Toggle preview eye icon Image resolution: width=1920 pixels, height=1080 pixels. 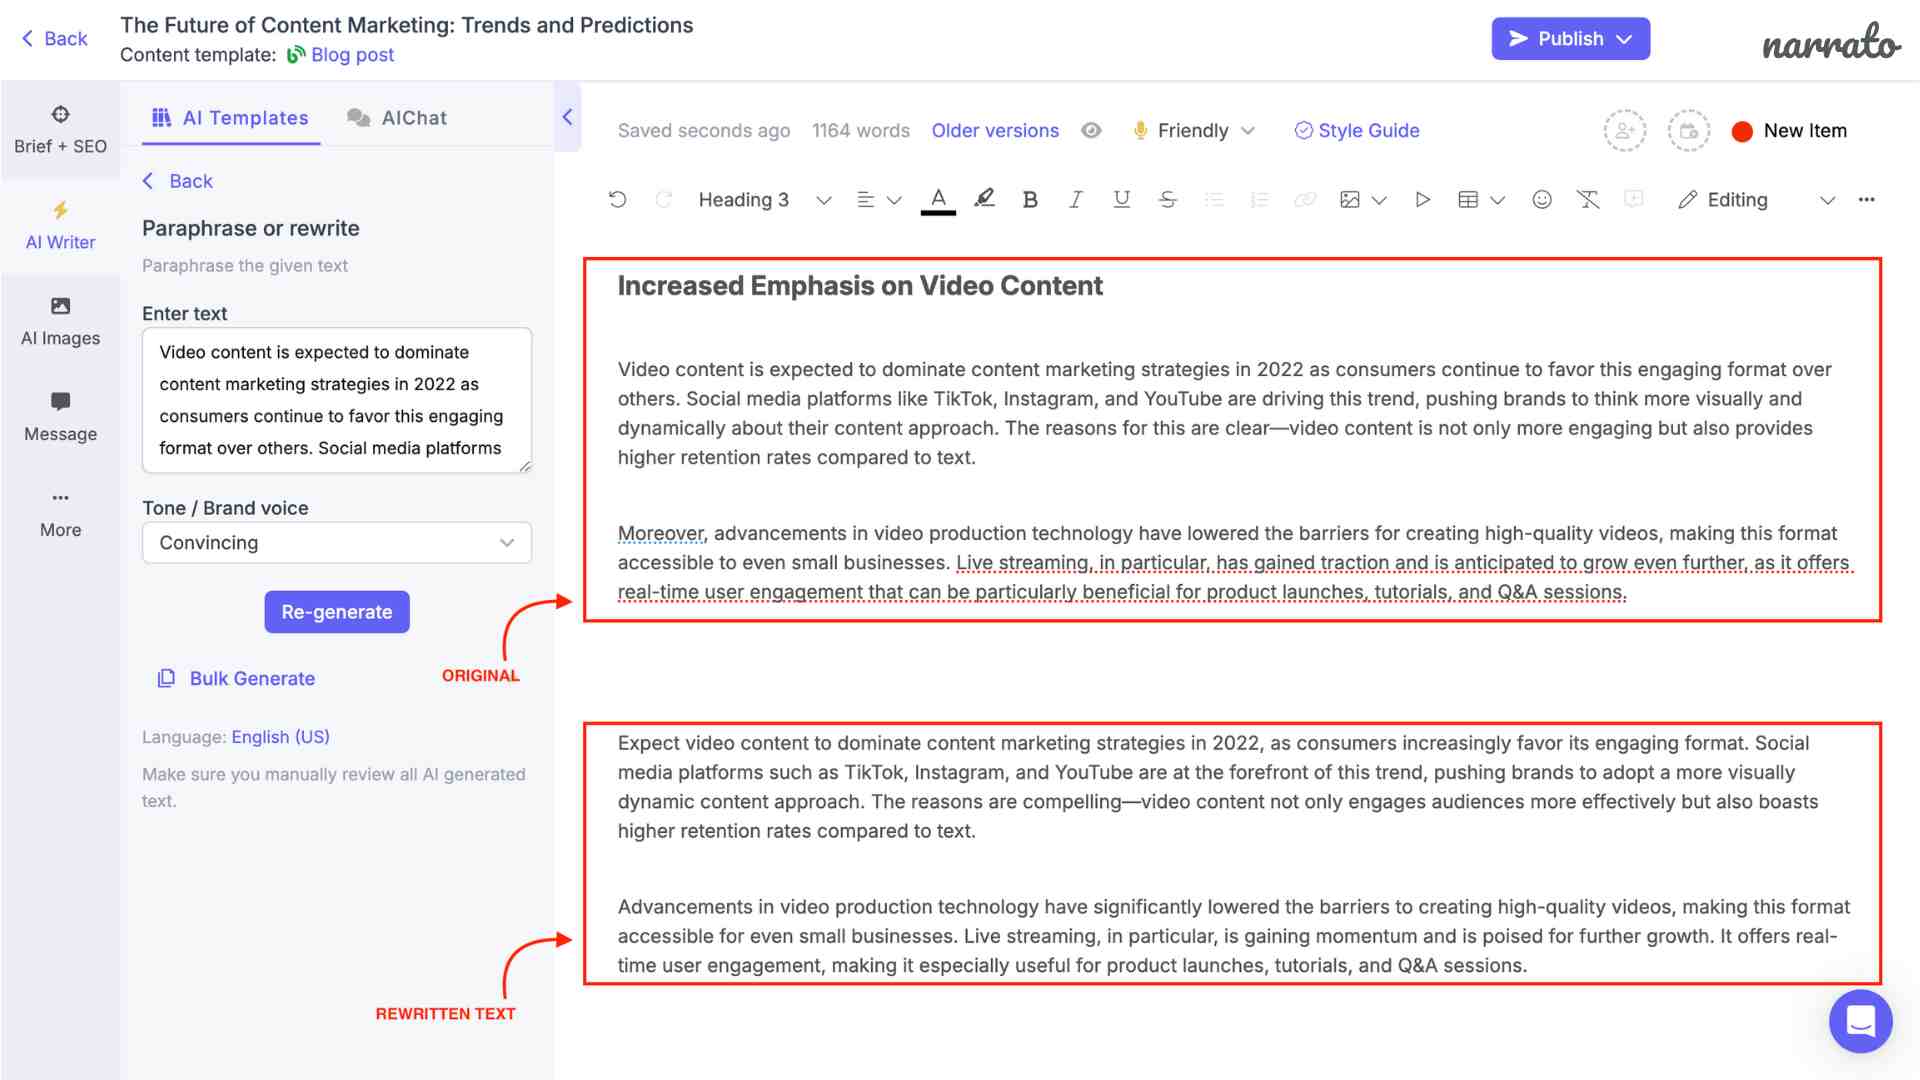[1091, 131]
